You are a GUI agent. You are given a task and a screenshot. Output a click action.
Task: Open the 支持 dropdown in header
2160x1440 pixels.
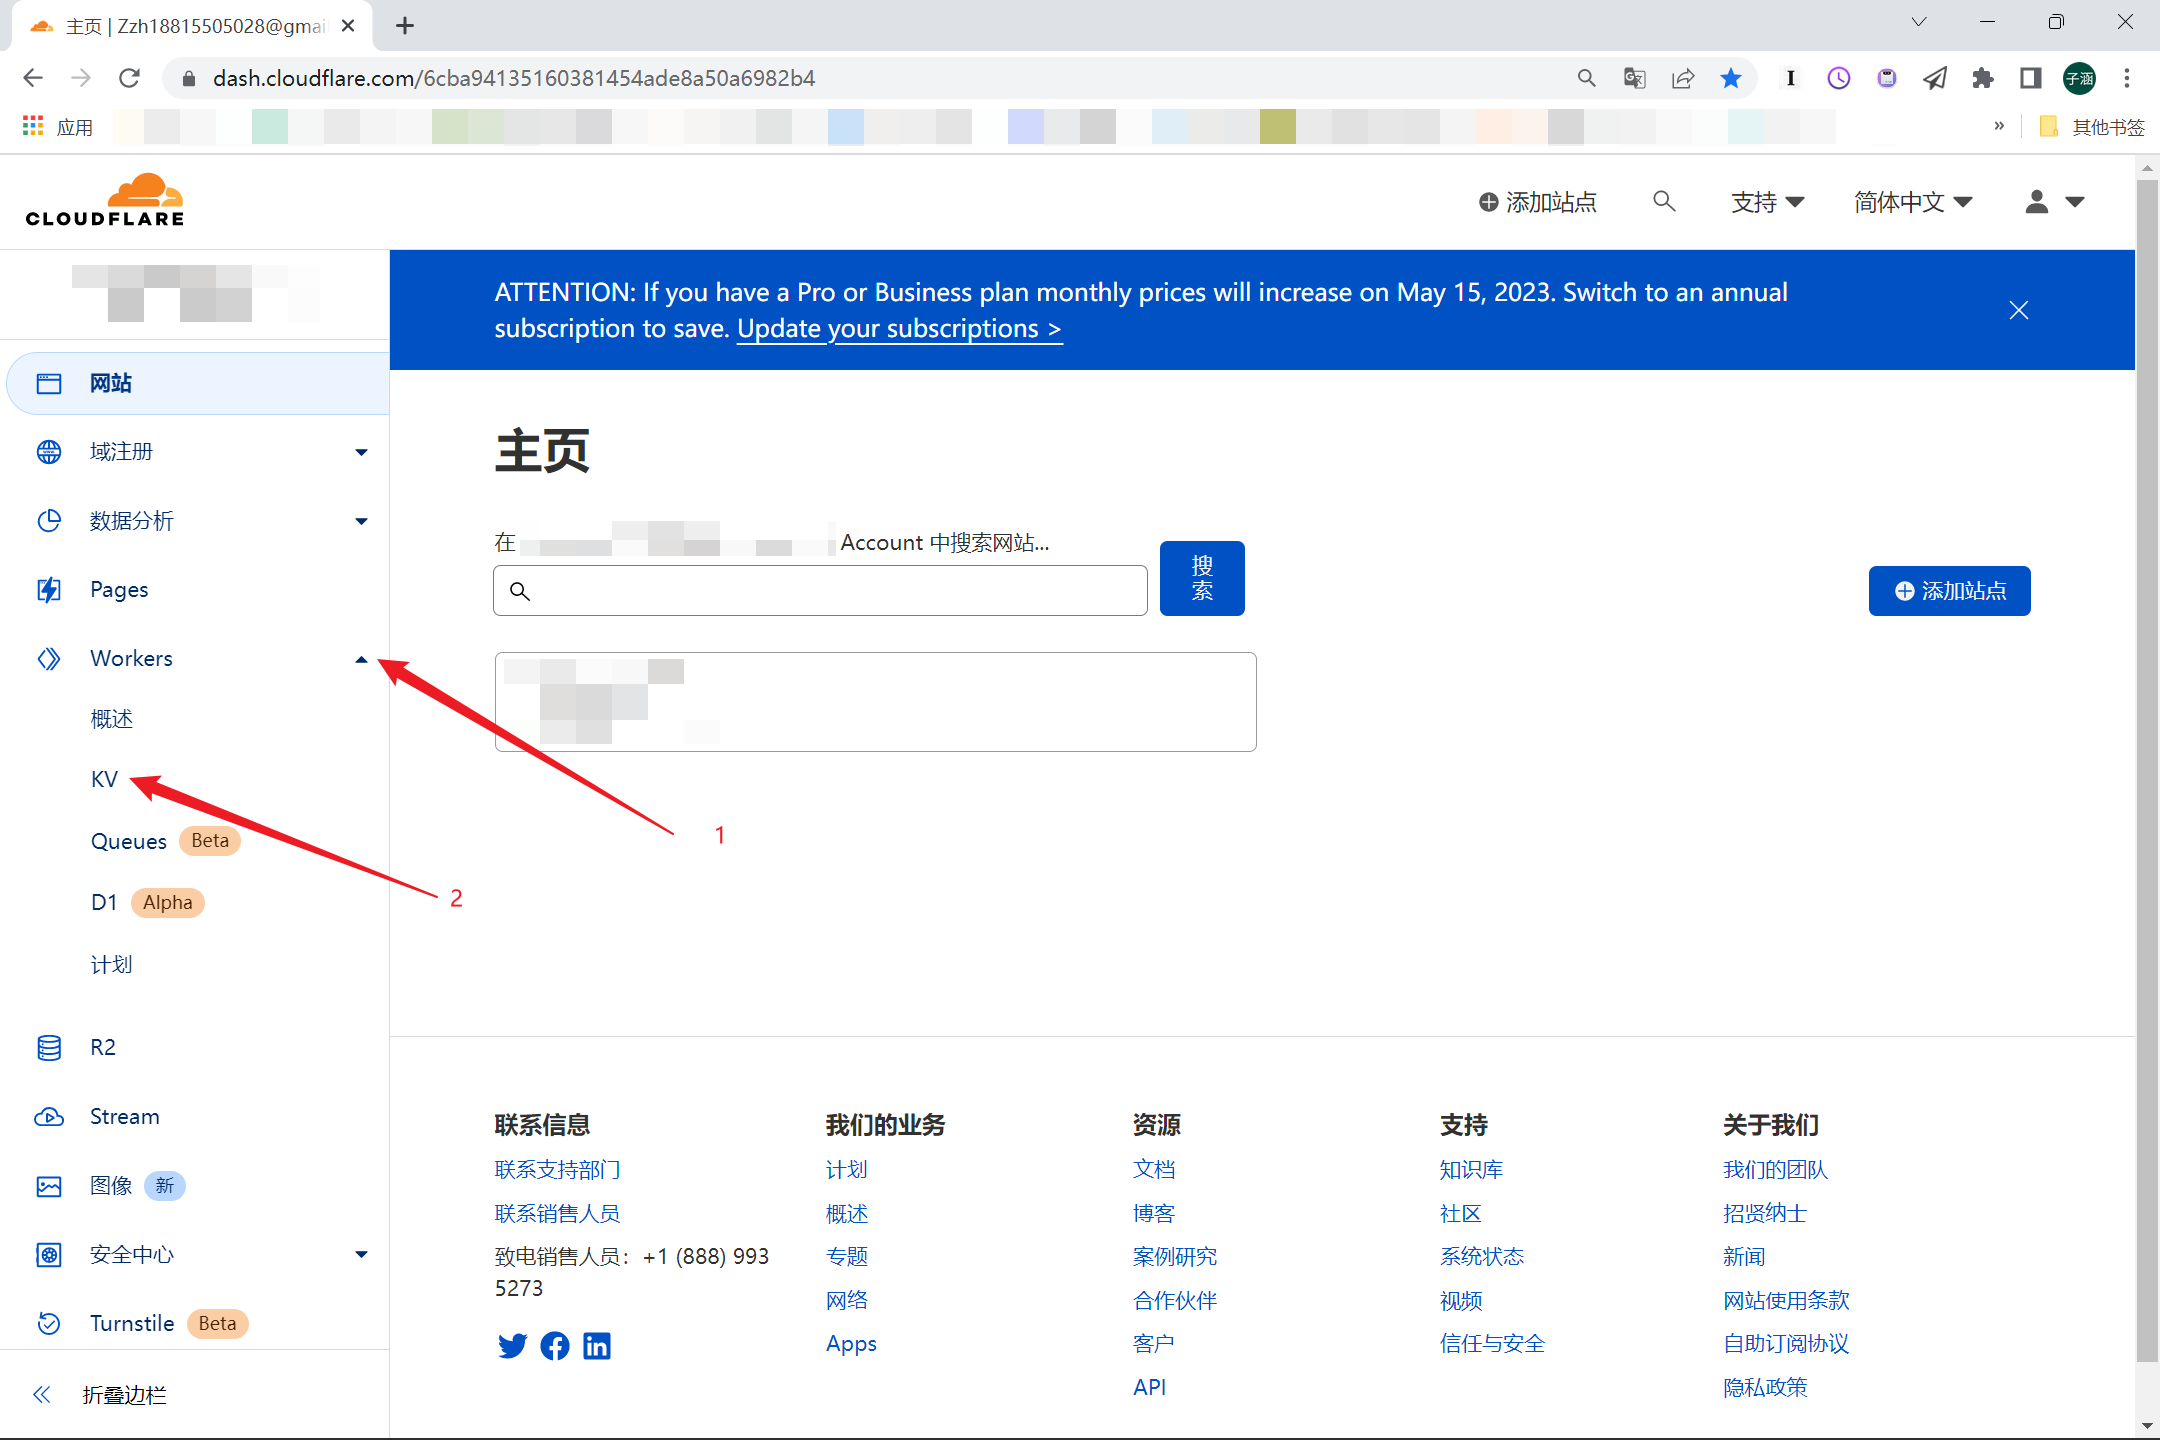click(1767, 202)
